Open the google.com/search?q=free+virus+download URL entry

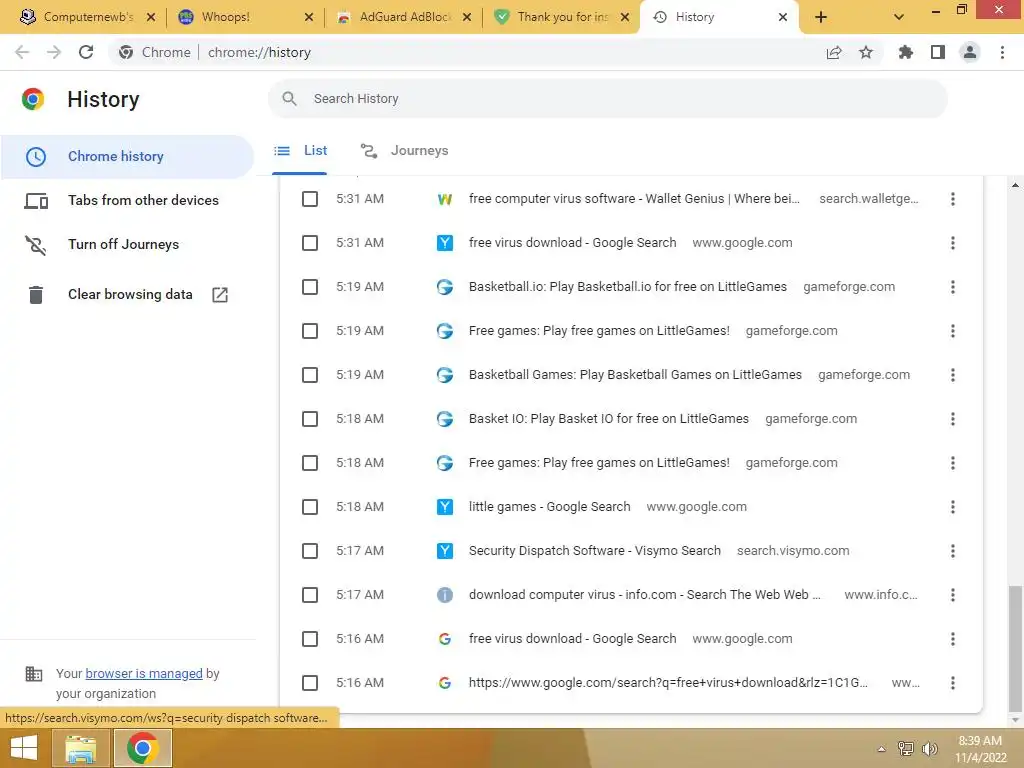(668, 683)
